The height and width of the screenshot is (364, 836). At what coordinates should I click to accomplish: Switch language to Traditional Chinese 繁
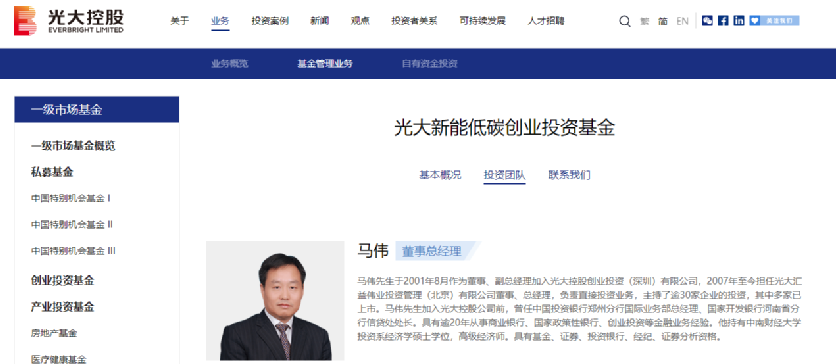(x=645, y=21)
